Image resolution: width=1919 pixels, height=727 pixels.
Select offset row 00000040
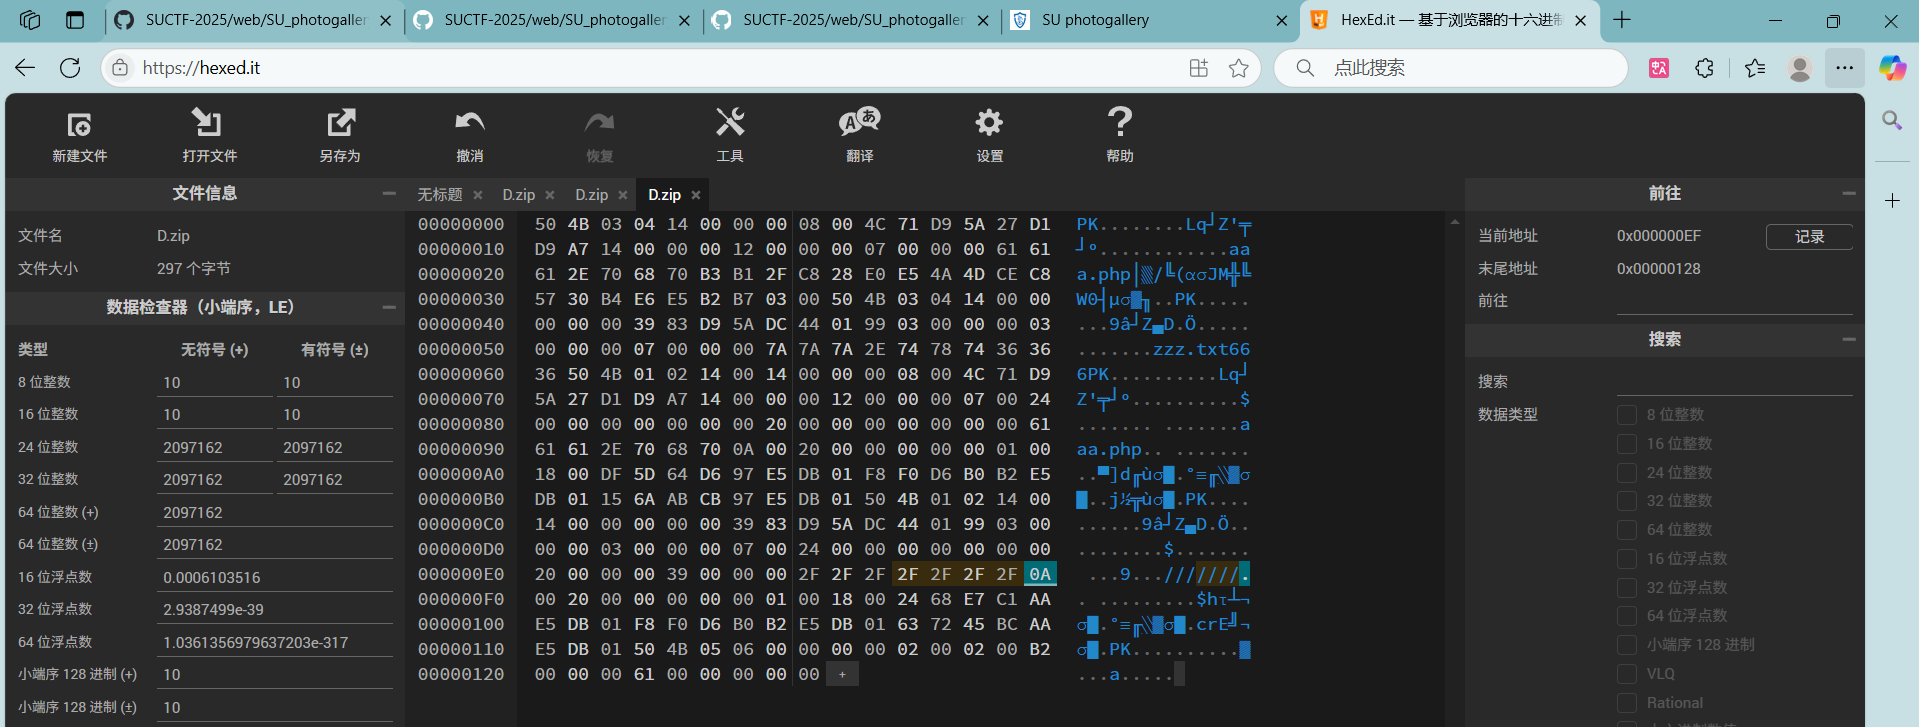461,324
